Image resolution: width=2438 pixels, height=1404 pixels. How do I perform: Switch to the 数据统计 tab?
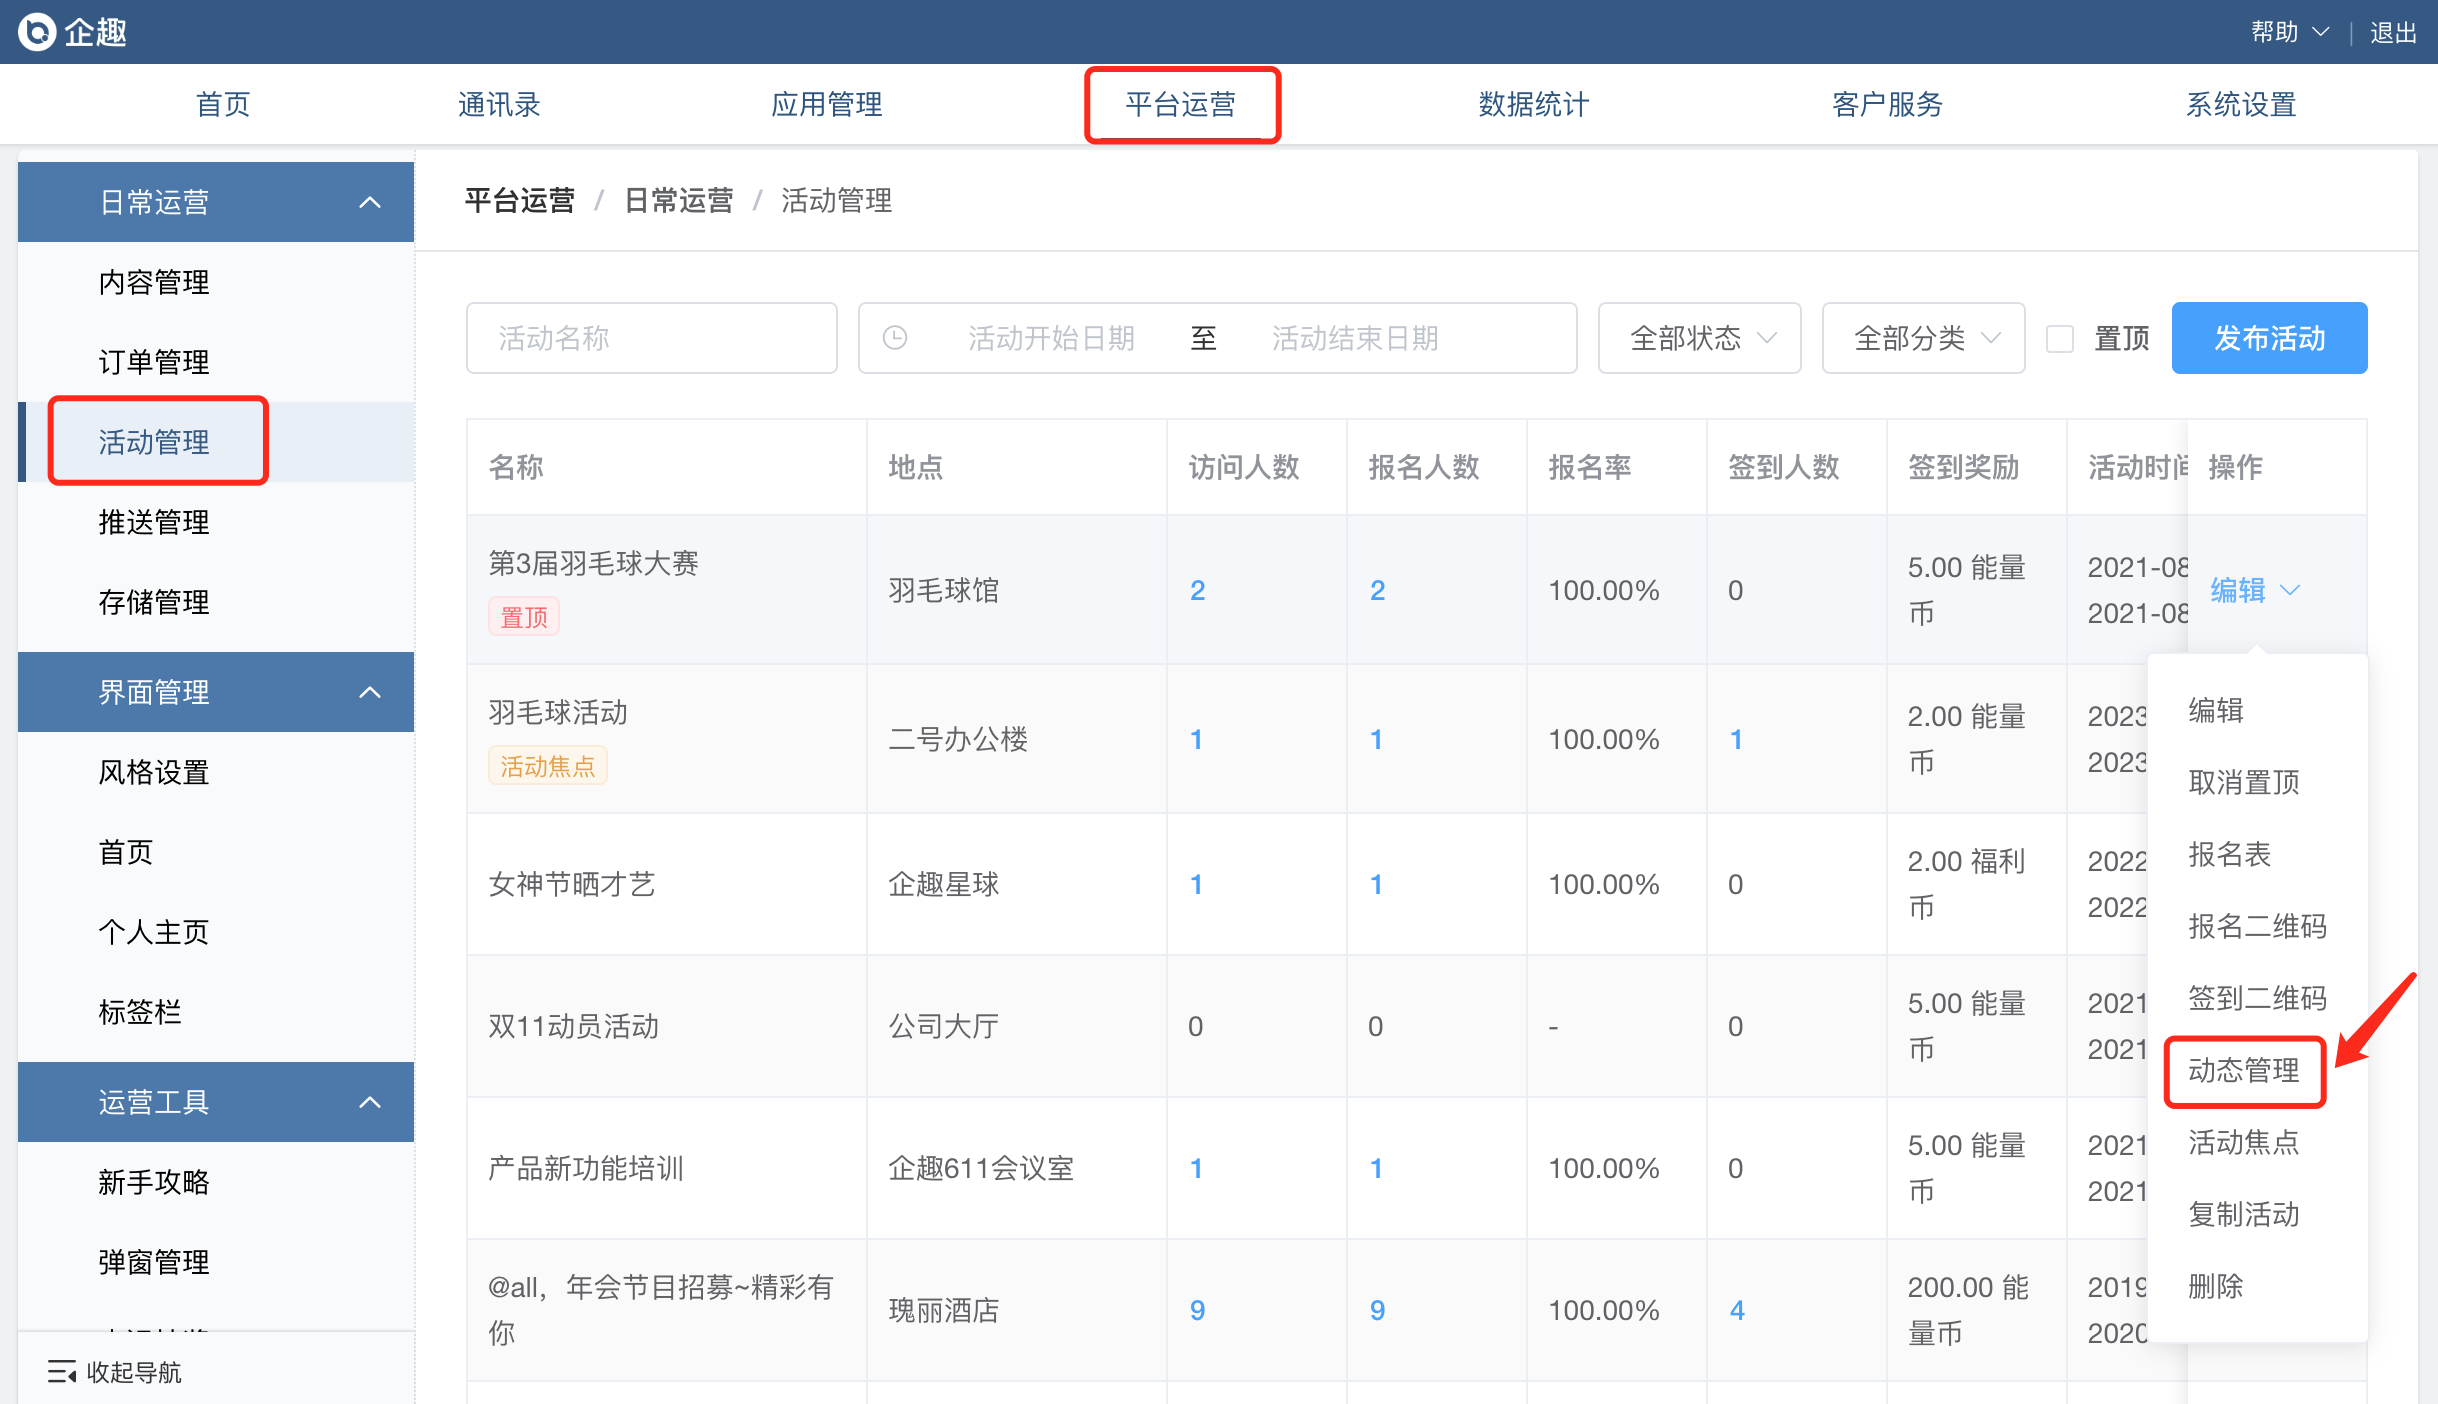click(x=1533, y=104)
